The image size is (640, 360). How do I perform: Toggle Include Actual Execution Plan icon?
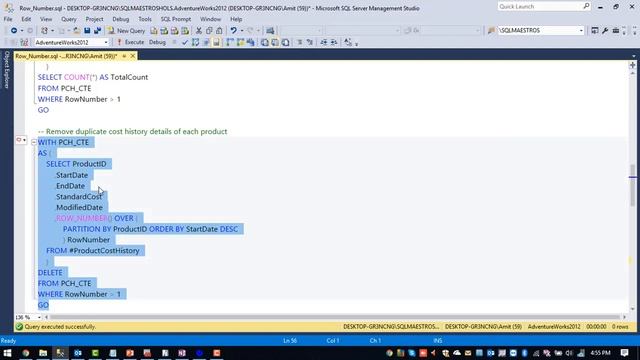click(229, 42)
